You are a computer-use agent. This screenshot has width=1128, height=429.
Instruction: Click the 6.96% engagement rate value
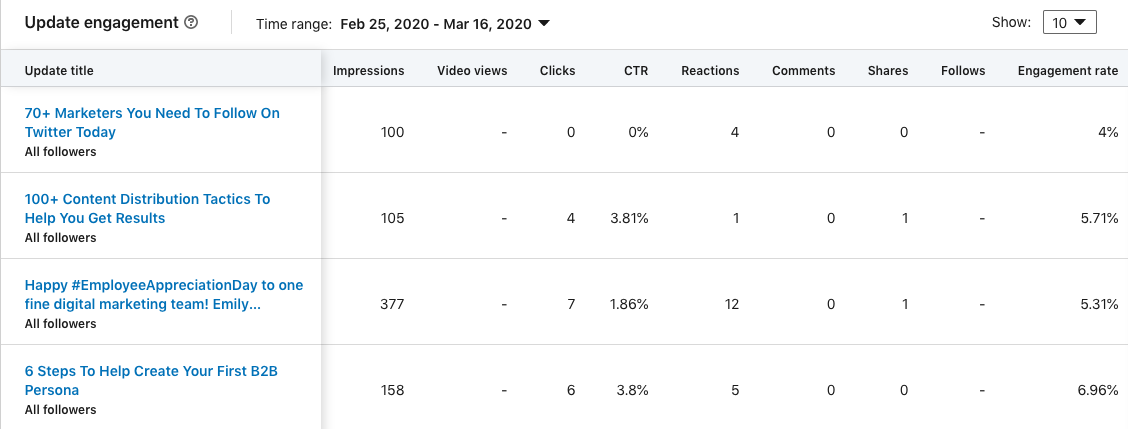pyautogui.click(x=1097, y=390)
